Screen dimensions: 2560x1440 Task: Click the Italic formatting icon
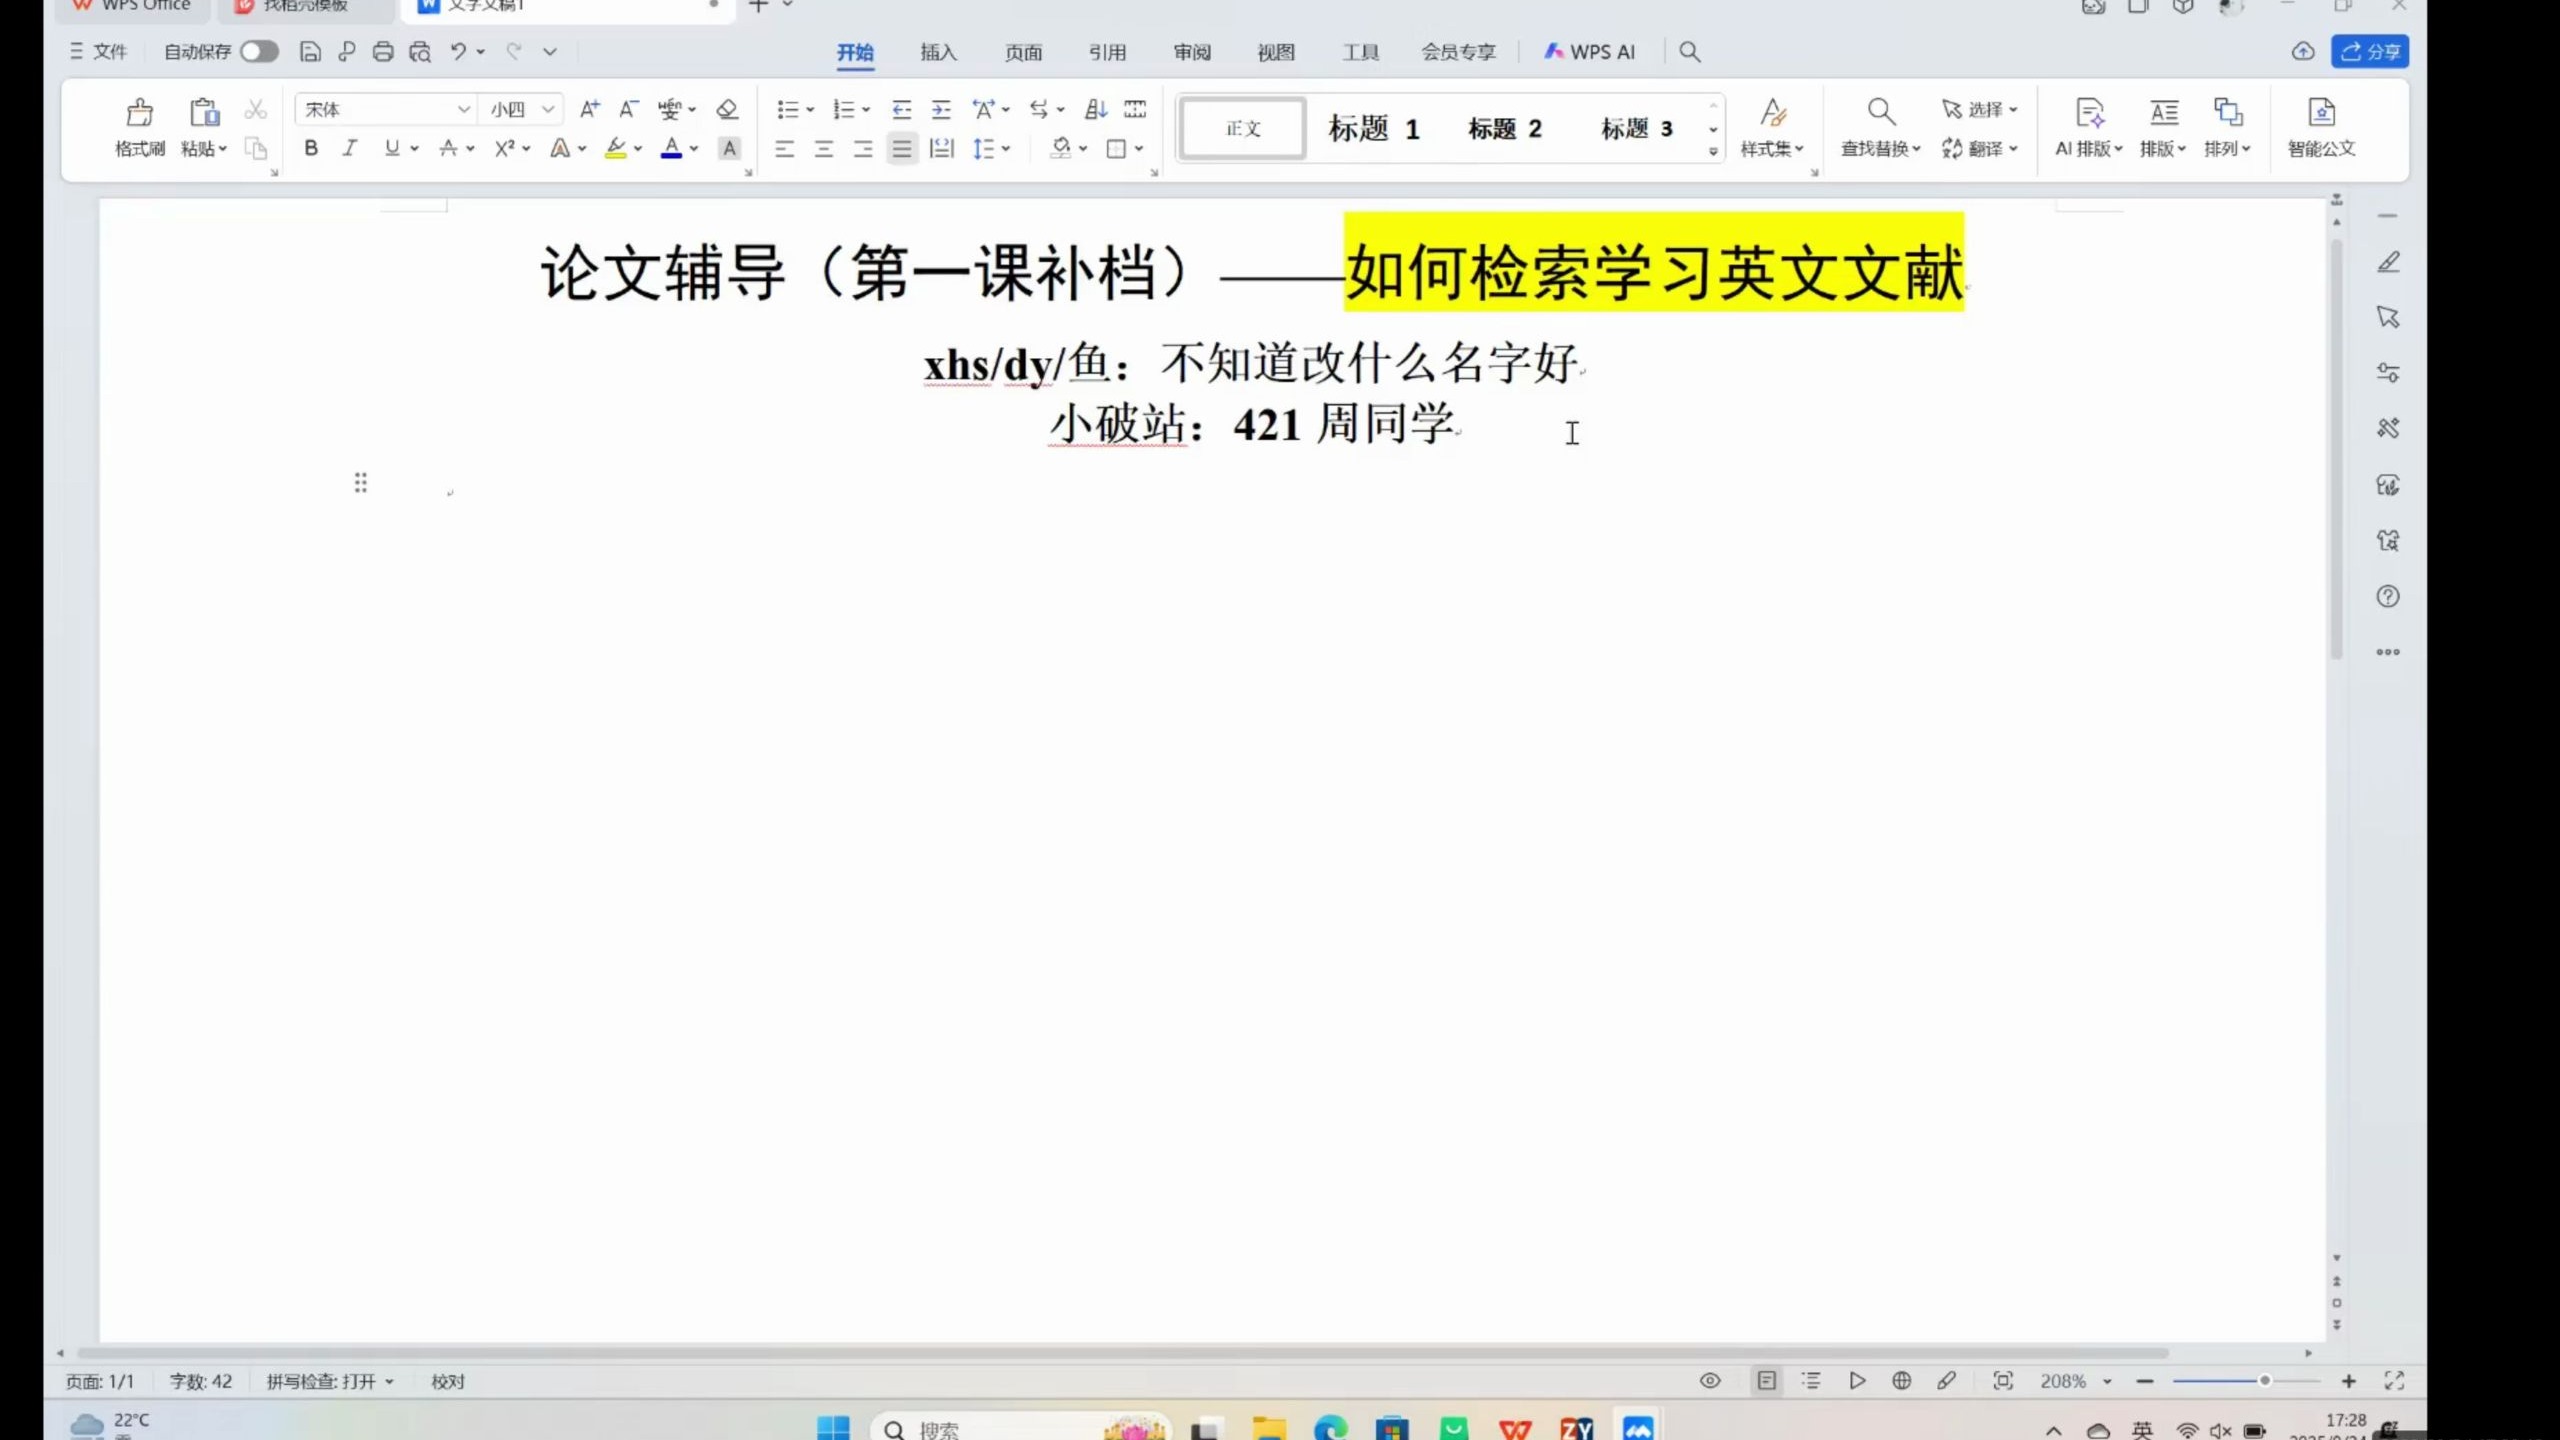(x=349, y=148)
